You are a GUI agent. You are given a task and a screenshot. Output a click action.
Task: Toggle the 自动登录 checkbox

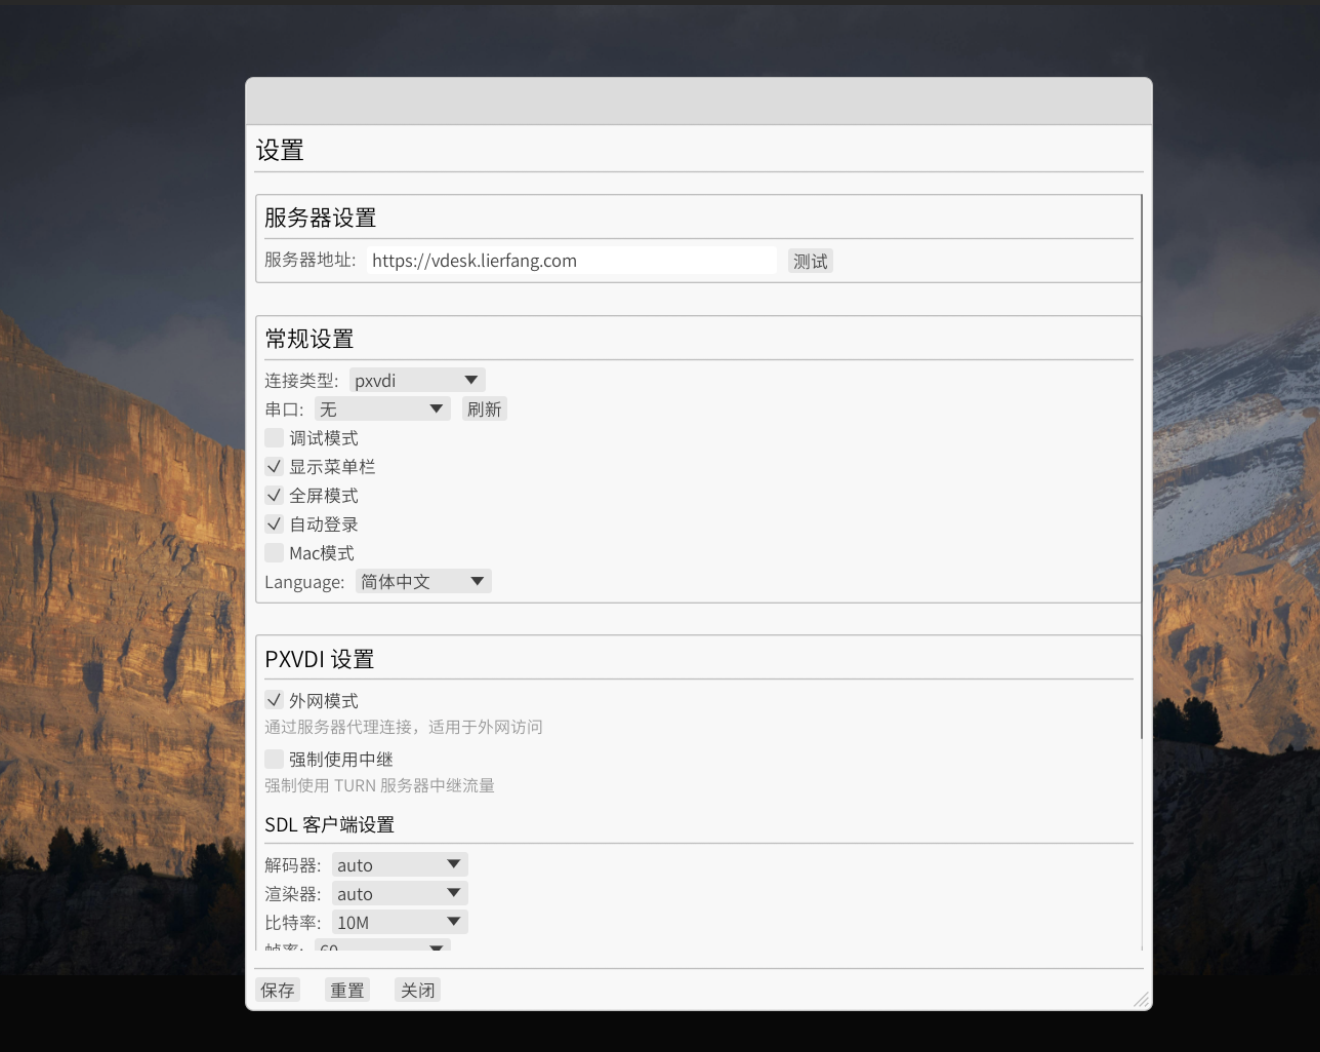pyautogui.click(x=274, y=524)
